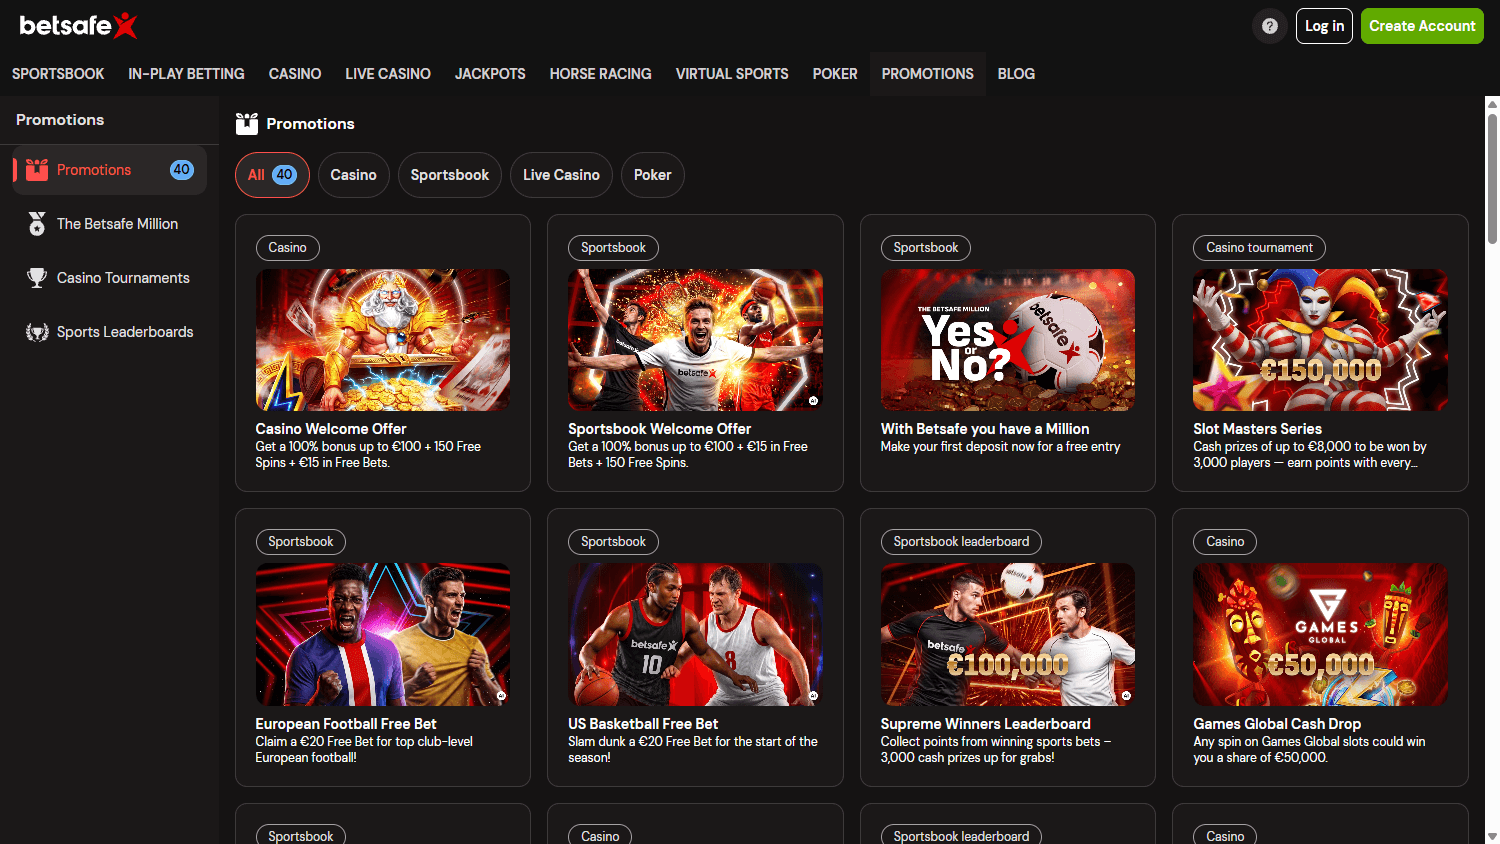Click the scrollbar up arrow

(x=1492, y=103)
